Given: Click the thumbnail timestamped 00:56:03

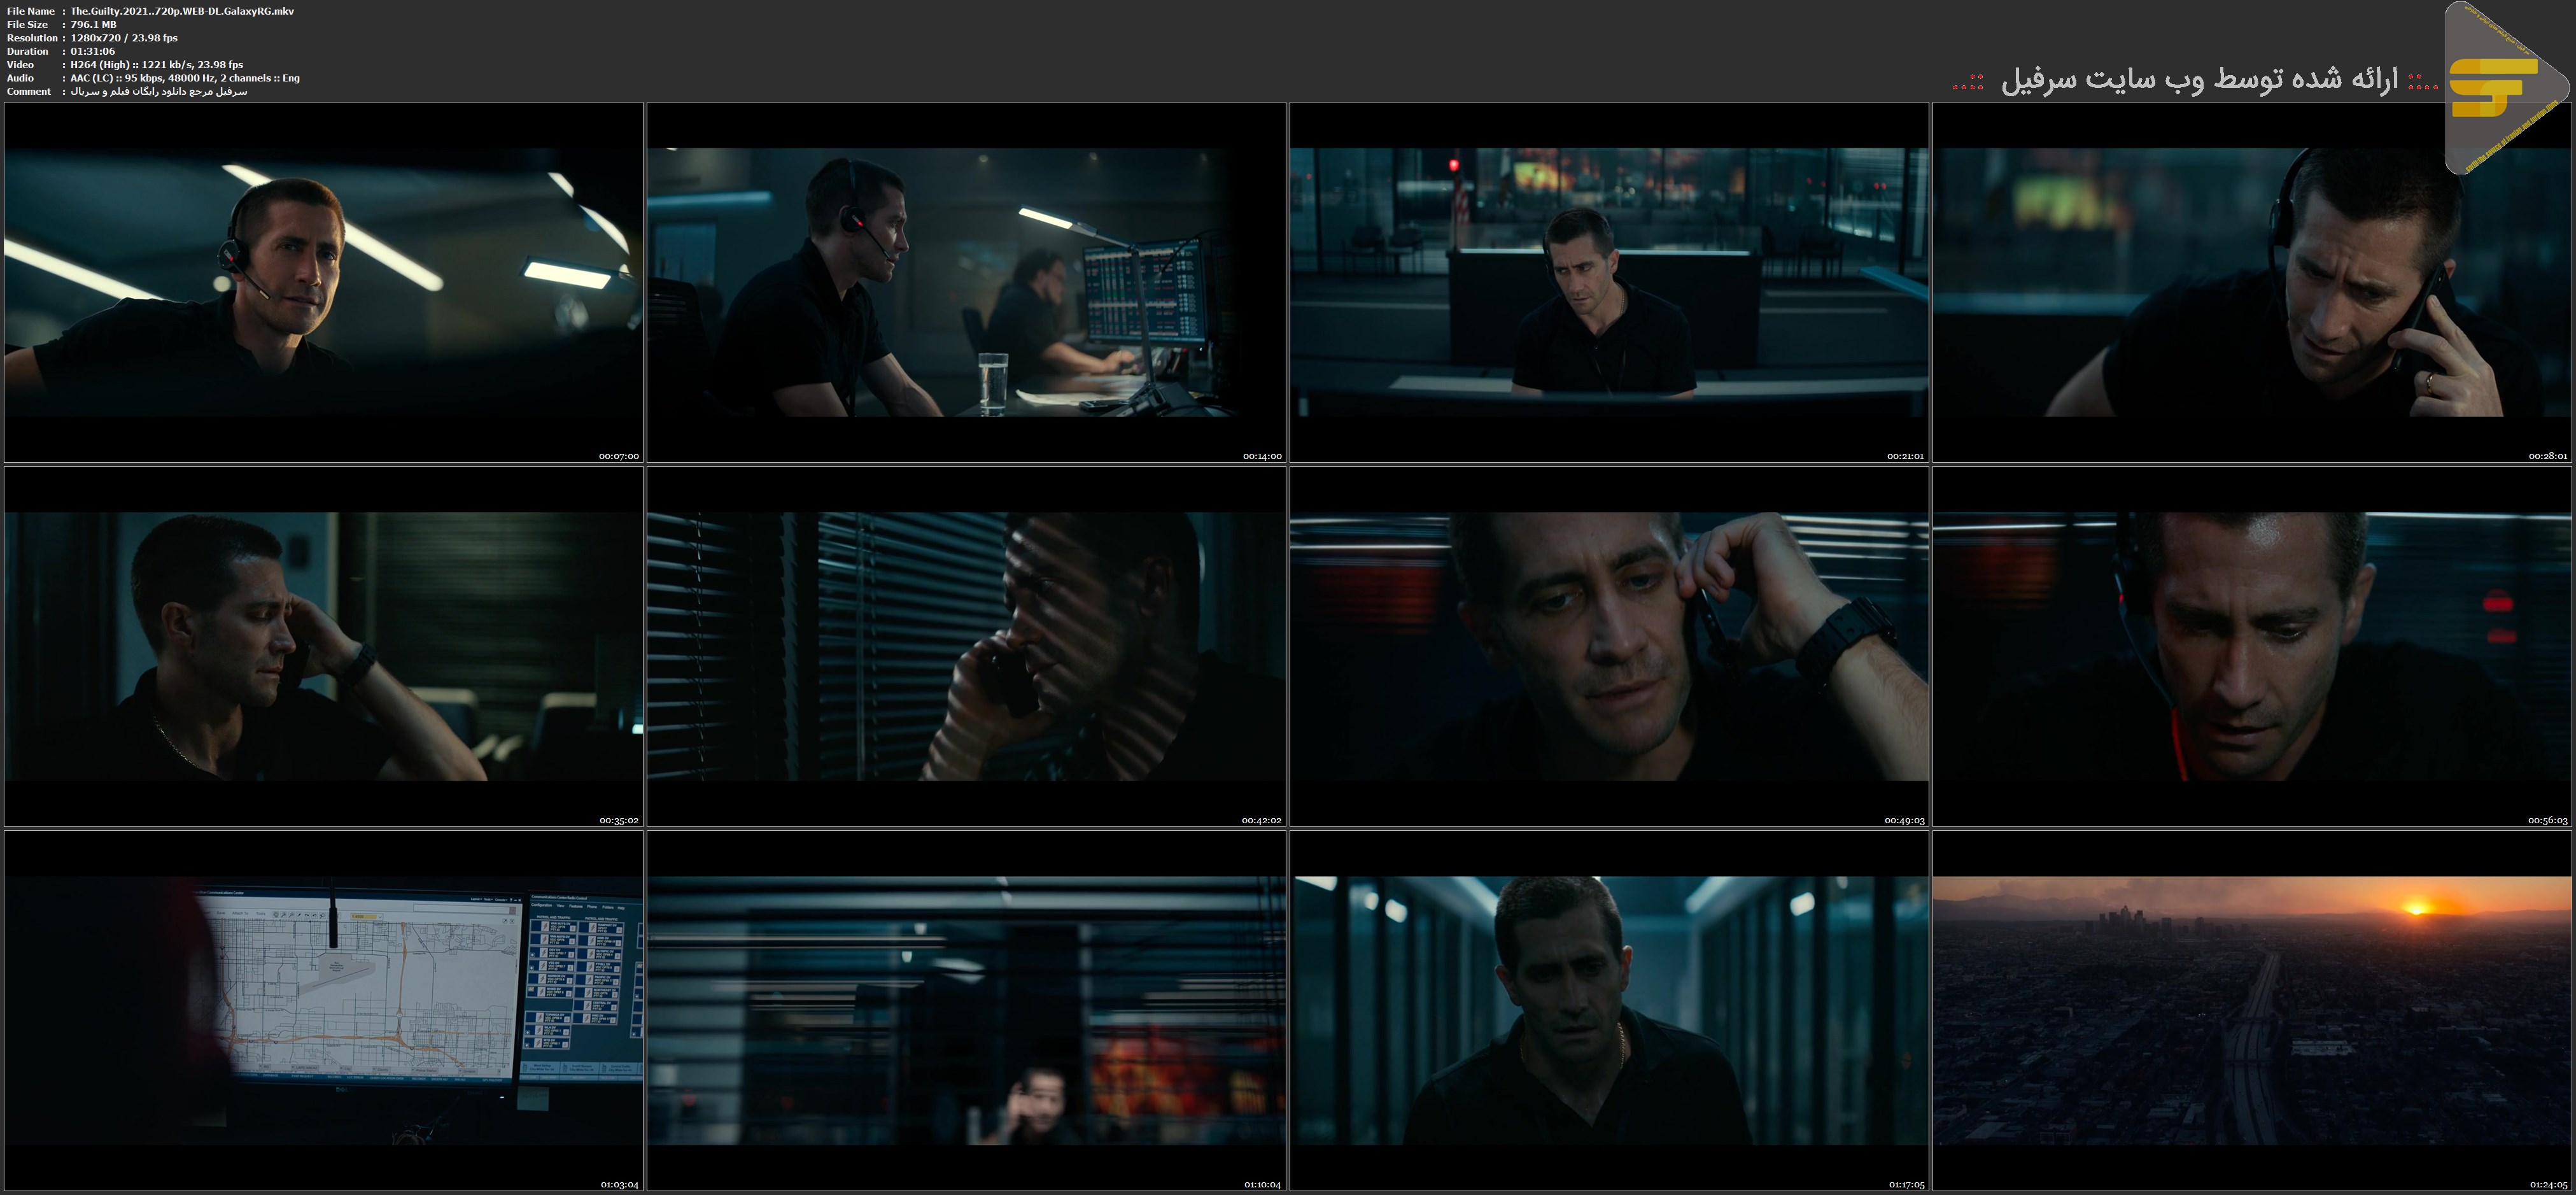Looking at the screenshot, I should point(2253,646).
